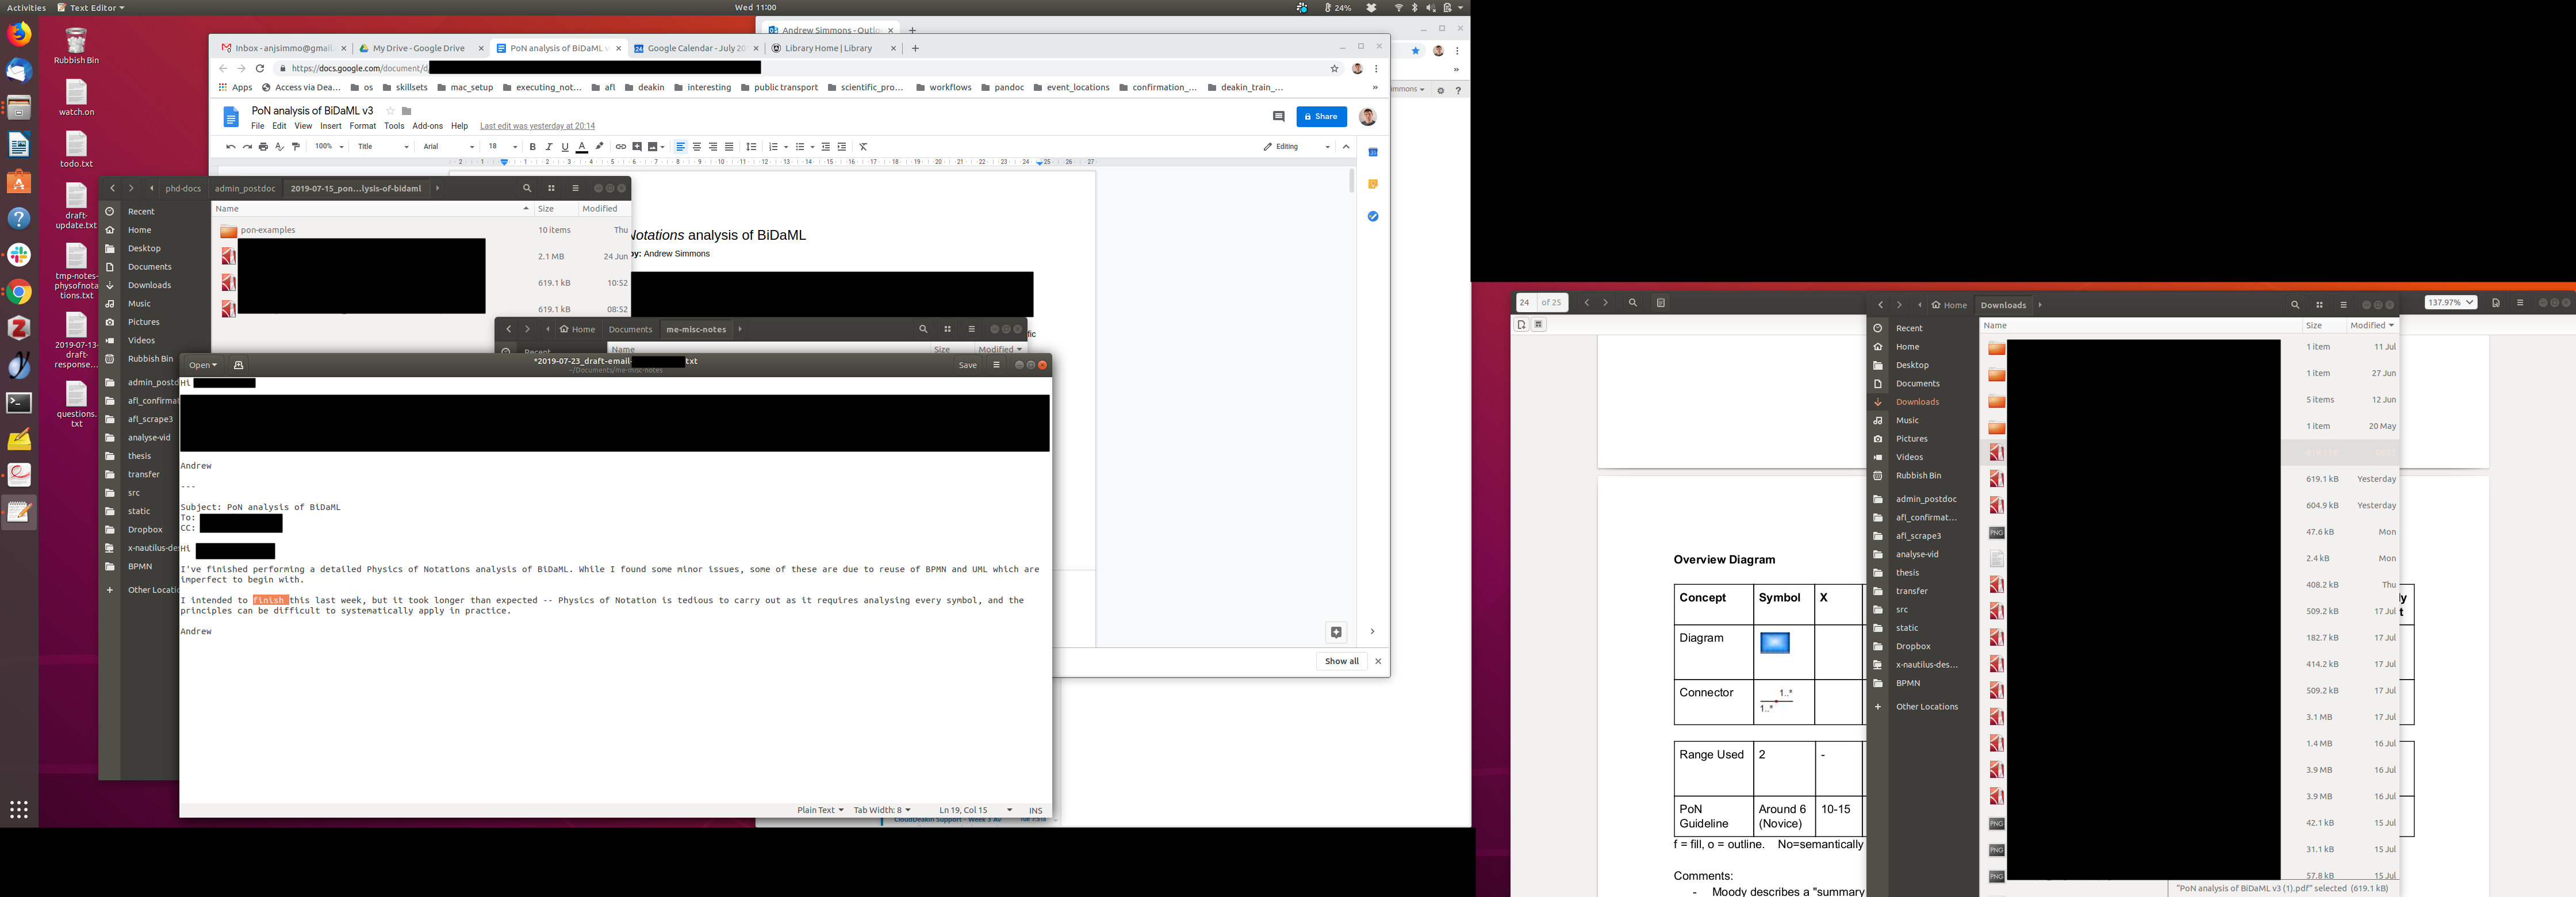Open the text color picker
The image size is (2576, 897).
click(582, 147)
